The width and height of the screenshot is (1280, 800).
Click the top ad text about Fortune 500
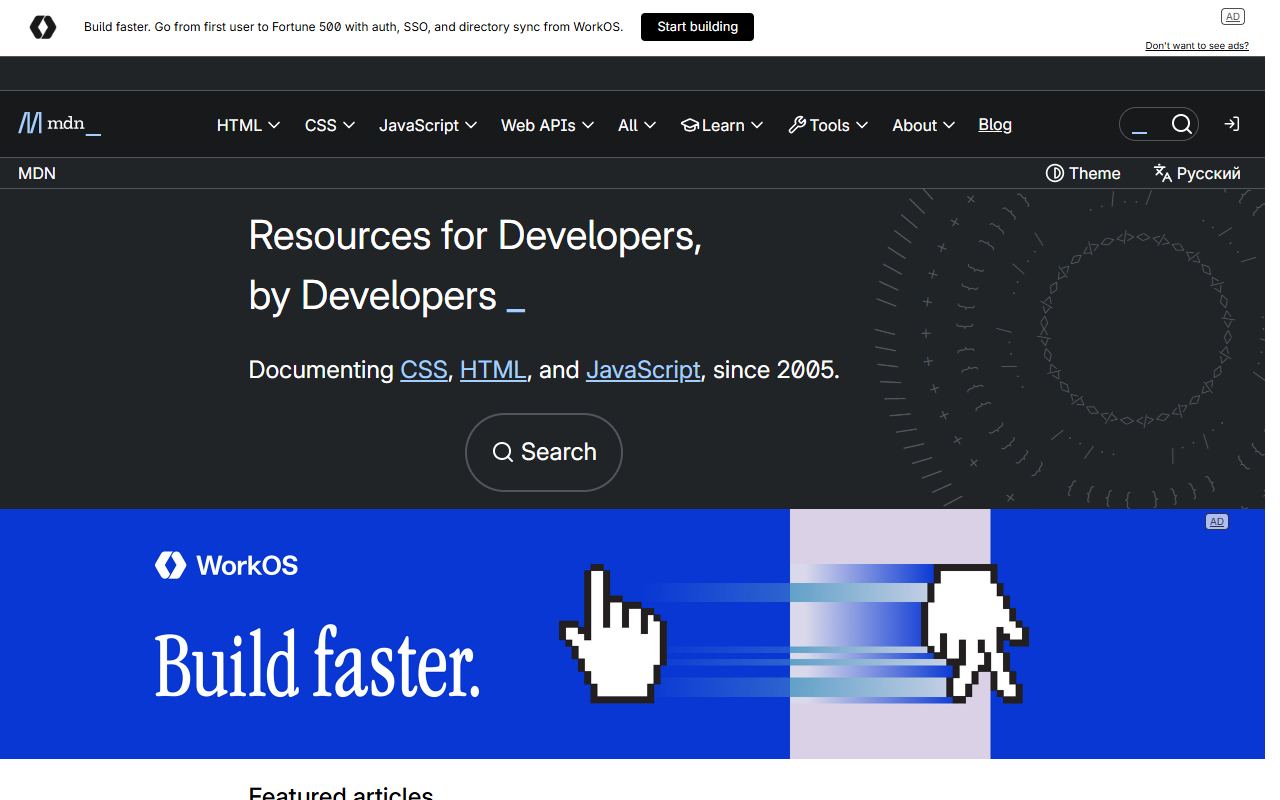tap(353, 27)
